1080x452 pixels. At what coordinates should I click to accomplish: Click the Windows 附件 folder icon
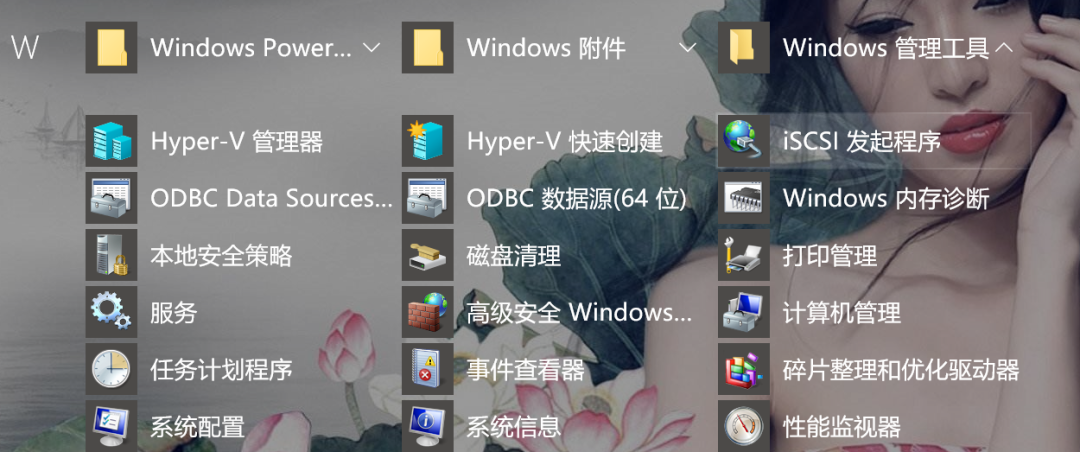click(428, 48)
